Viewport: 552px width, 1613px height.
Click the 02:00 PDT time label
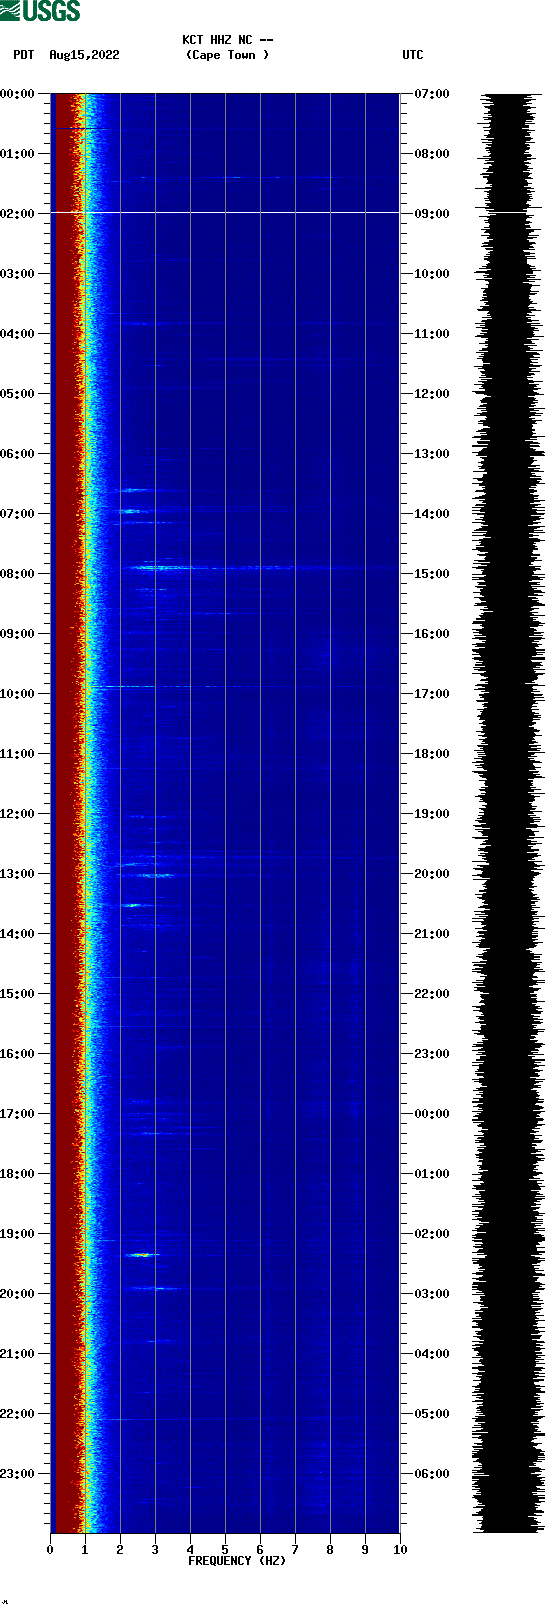point(18,214)
